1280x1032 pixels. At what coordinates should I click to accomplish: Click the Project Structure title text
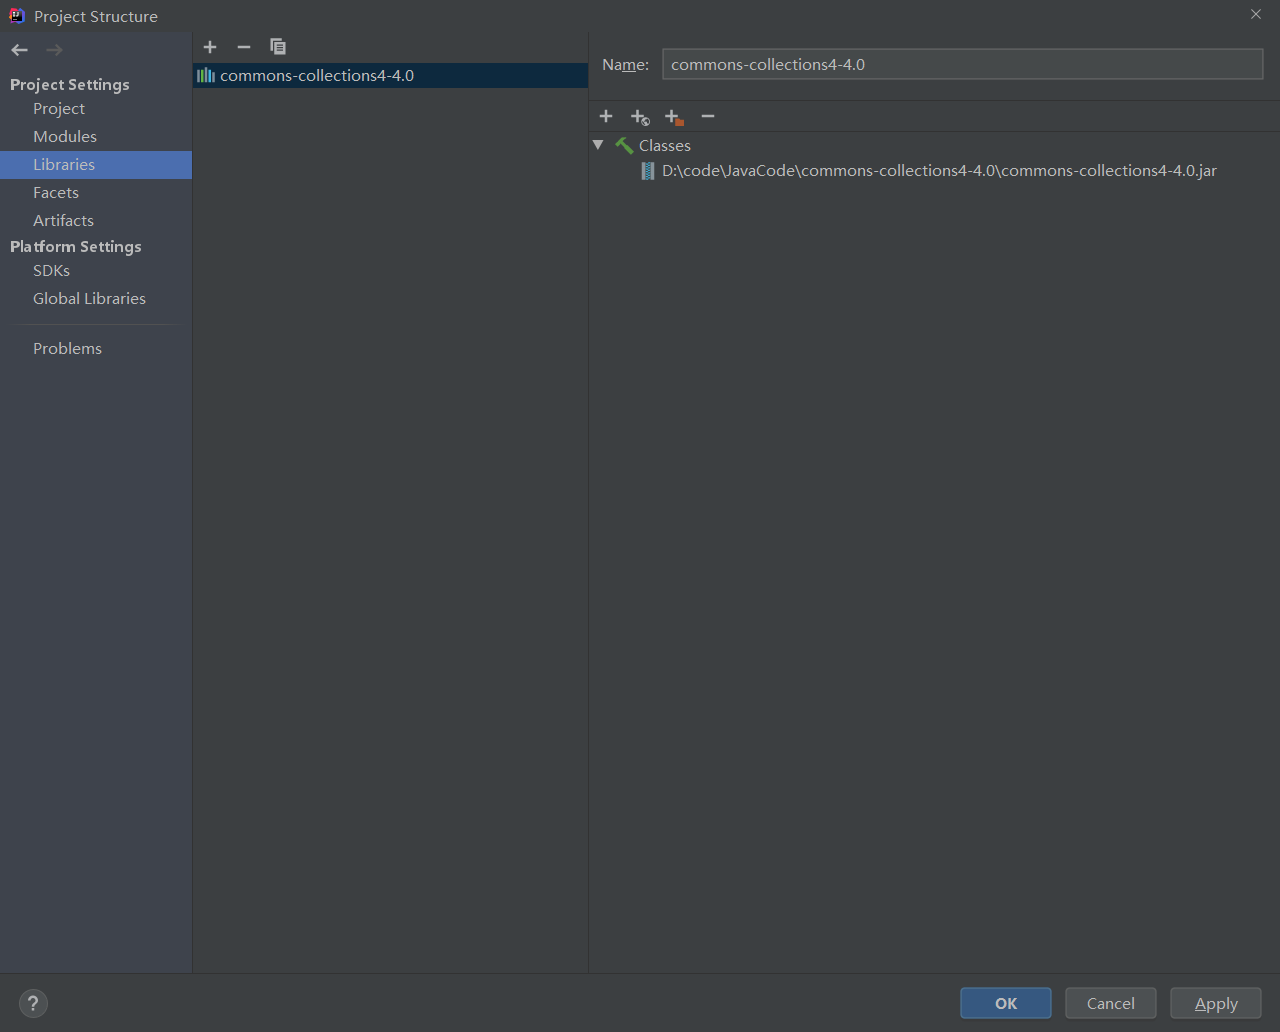click(x=96, y=16)
